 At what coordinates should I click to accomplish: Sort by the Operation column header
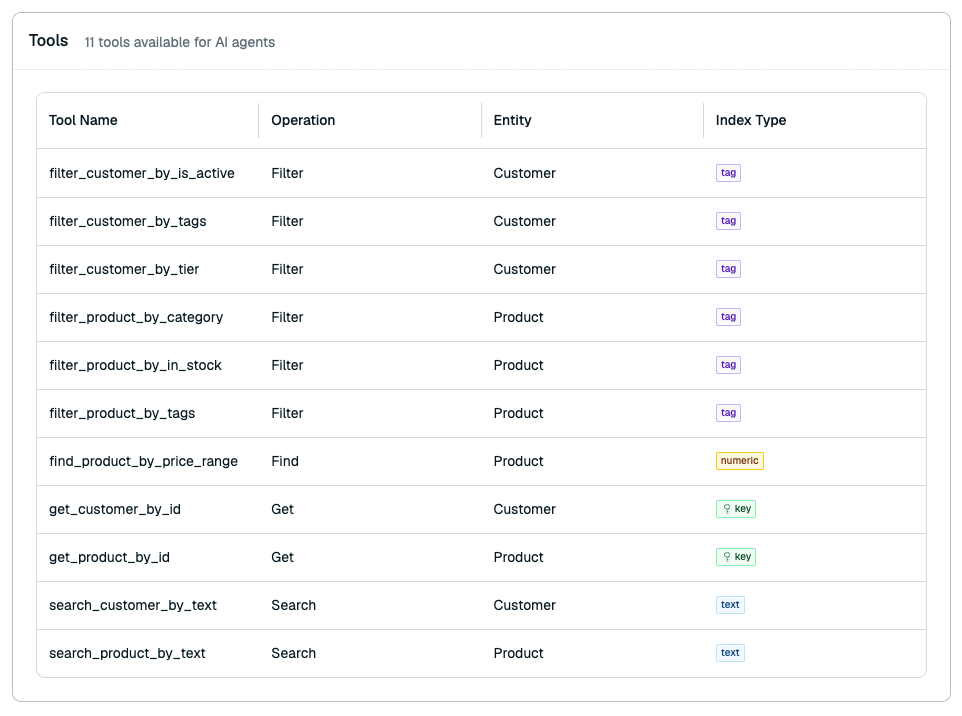tap(303, 120)
